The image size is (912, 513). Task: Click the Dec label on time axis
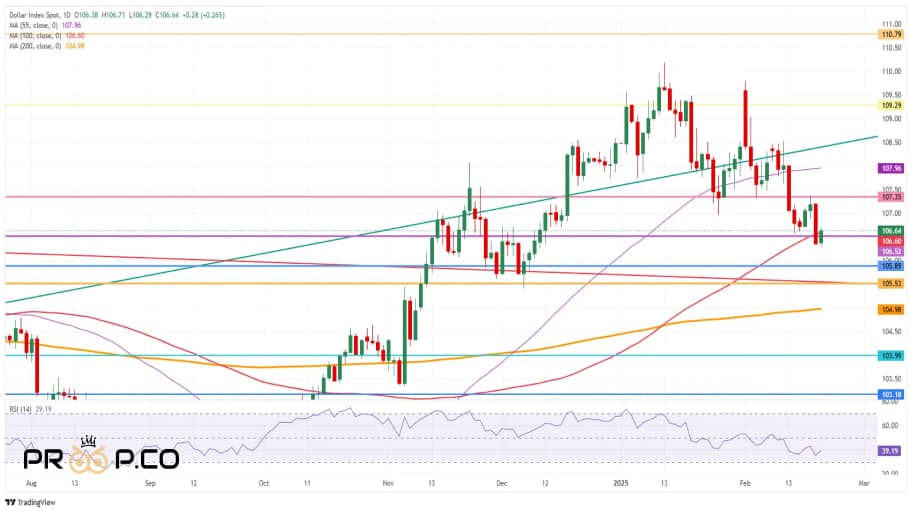coord(501,483)
